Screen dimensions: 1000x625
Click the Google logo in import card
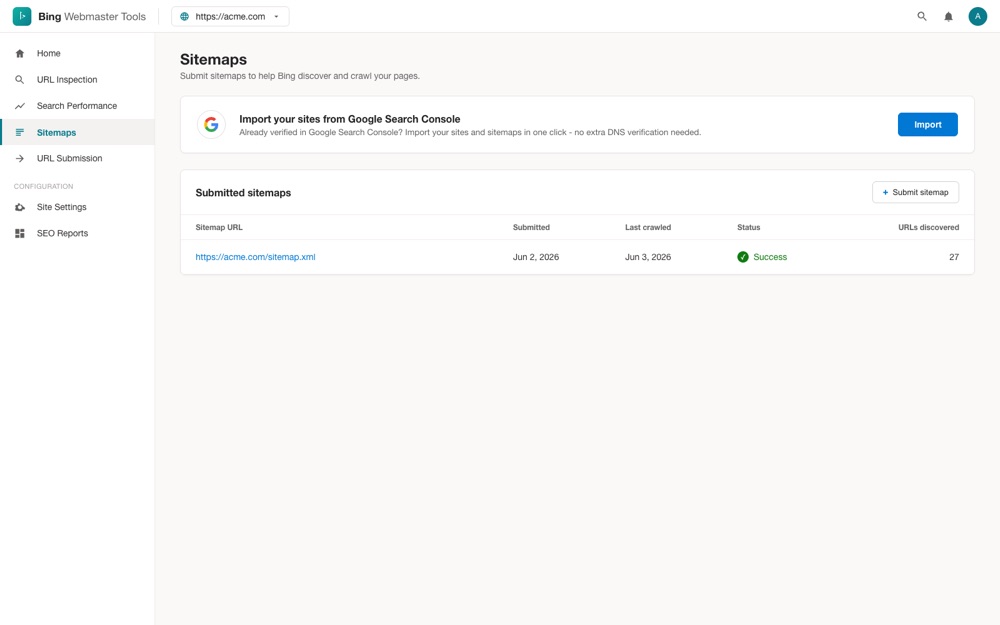pos(211,124)
